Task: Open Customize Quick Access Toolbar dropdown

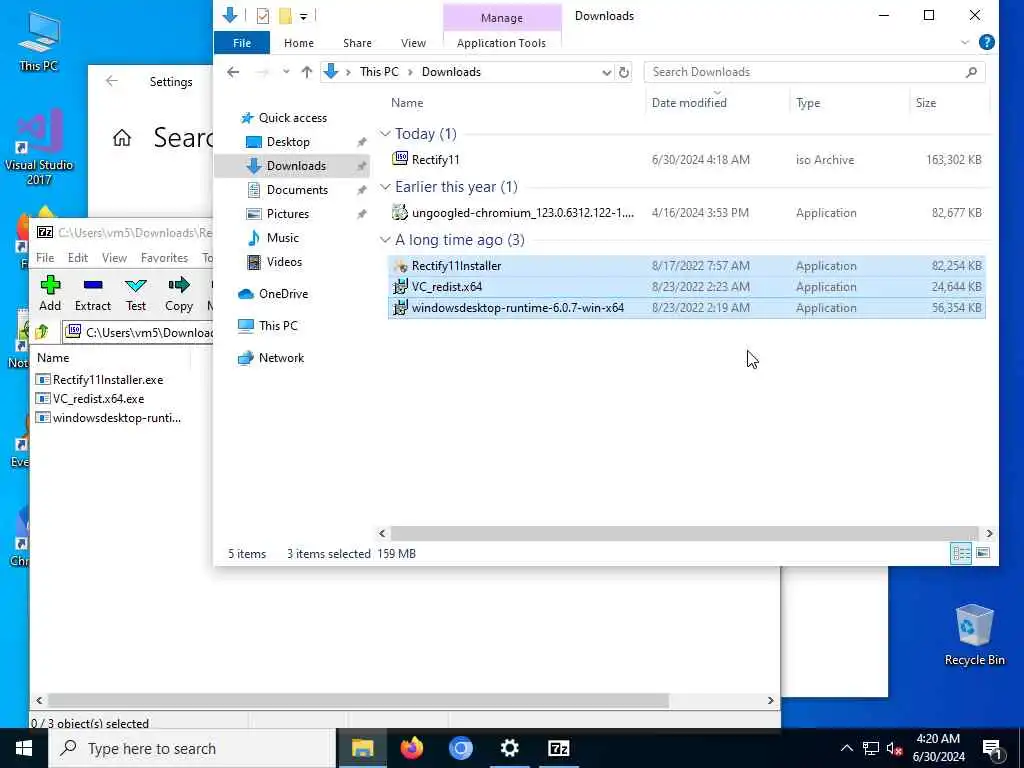Action: coord(304,16)
